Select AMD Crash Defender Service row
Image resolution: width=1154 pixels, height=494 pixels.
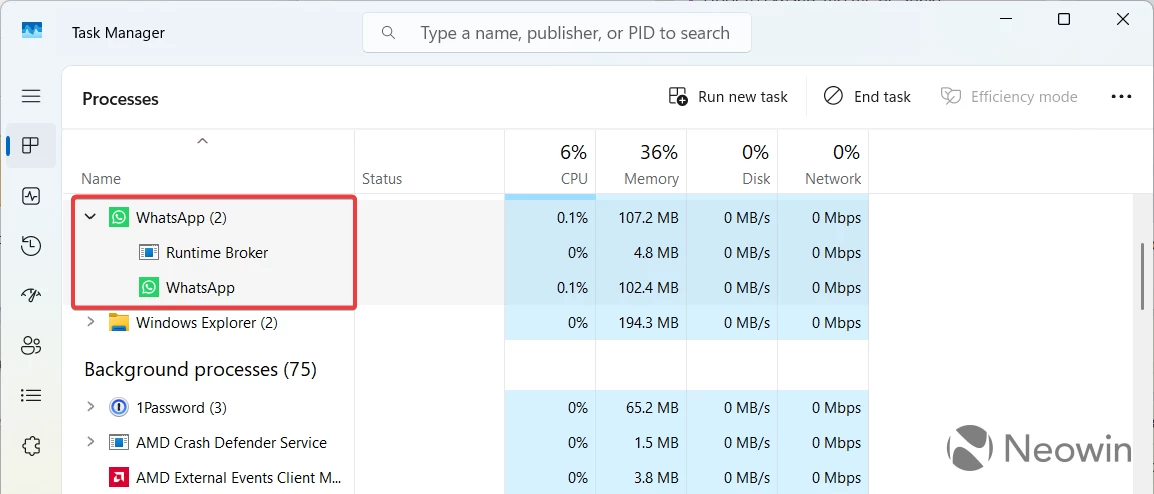click(466, 442)
